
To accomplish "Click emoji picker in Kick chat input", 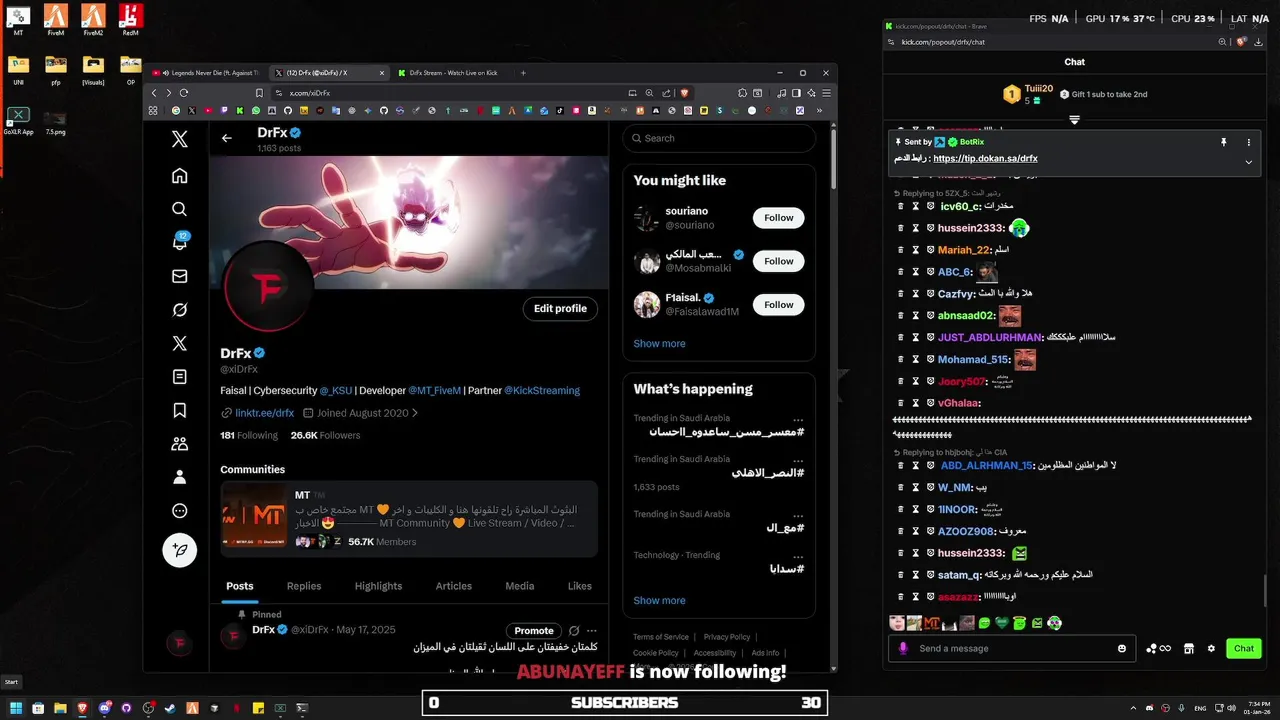I will coord(1122,648).
